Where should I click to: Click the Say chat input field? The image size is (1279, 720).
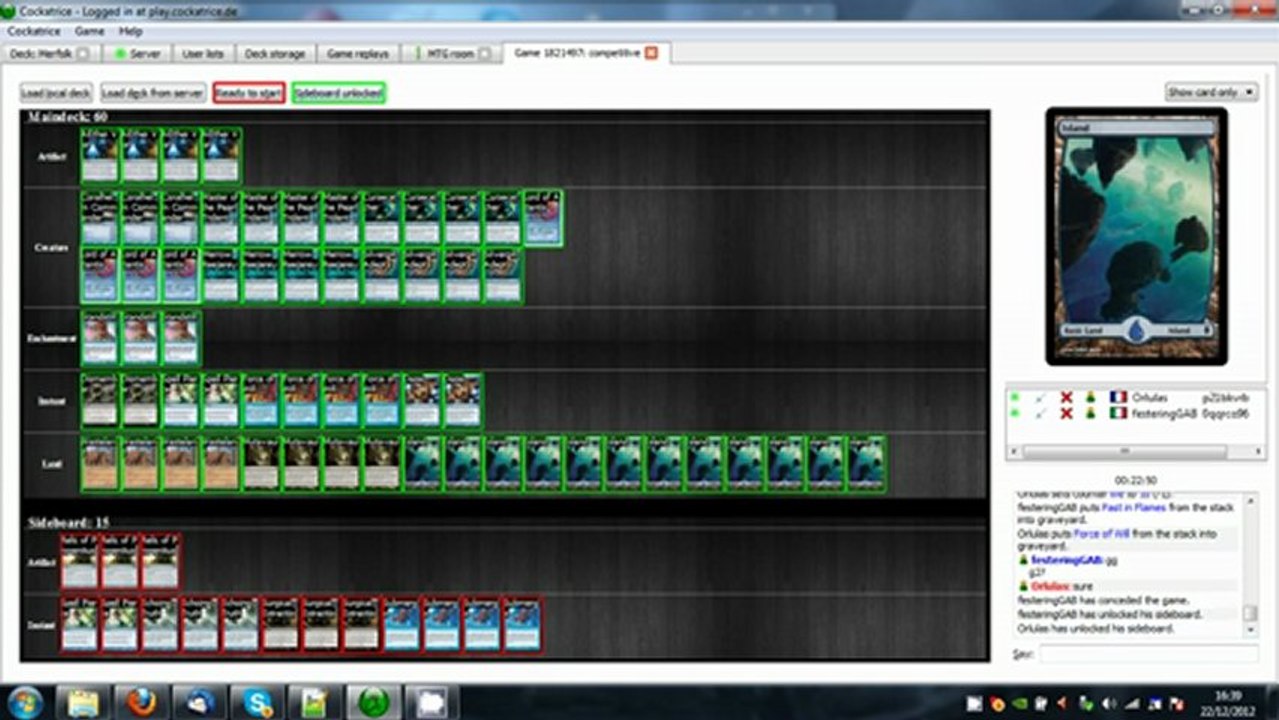[x=1148, y=654]
